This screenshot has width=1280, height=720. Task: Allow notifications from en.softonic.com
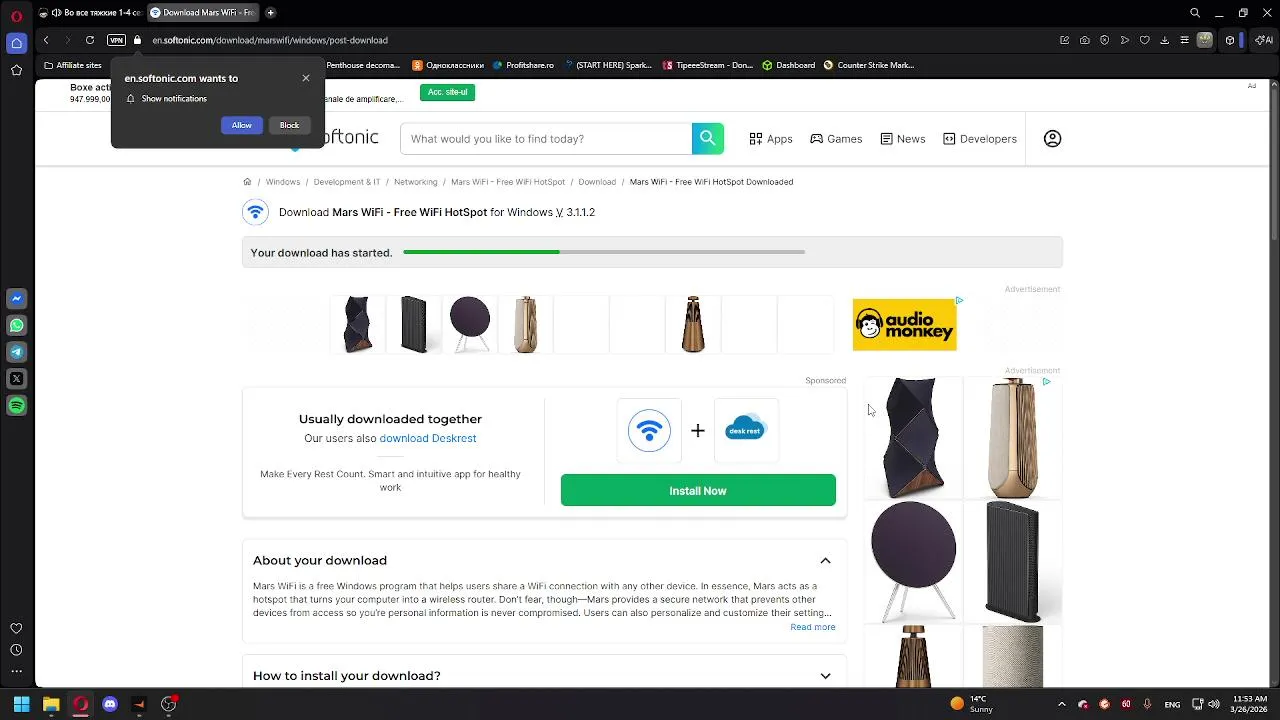(x=242, y=125)
